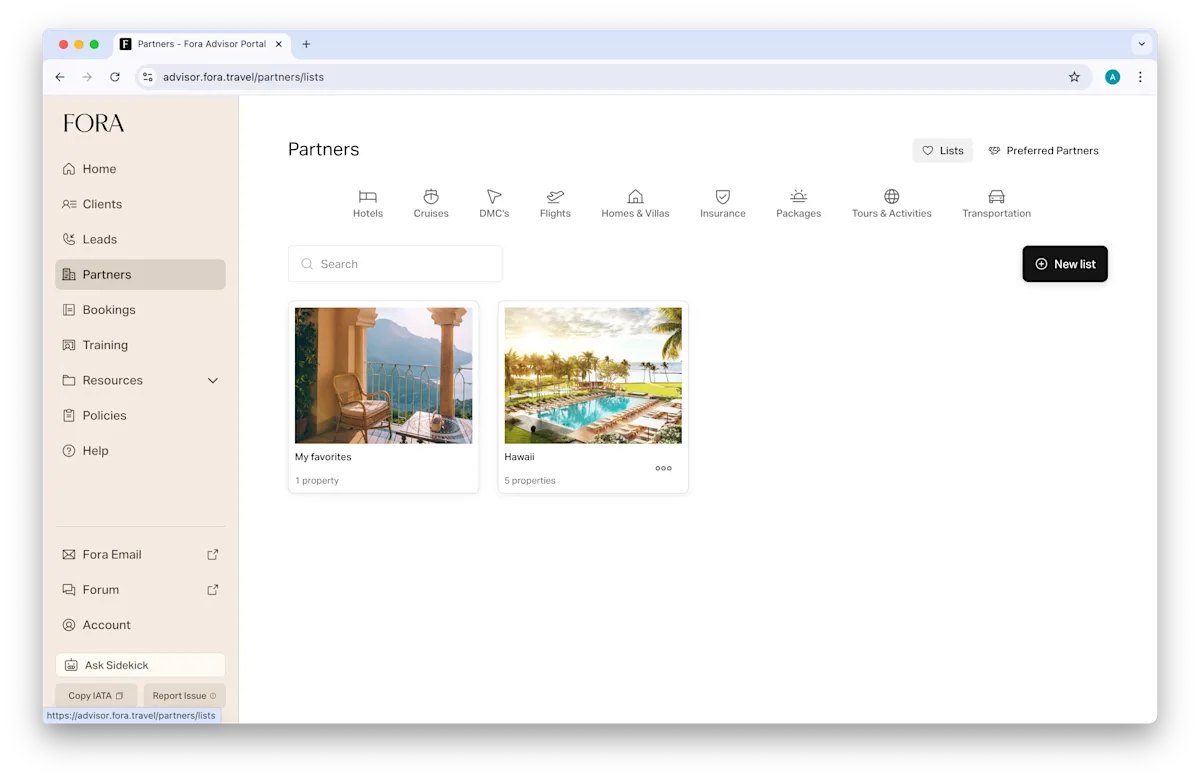
Task: Open the Homes & Villas category
Action: 635,203
